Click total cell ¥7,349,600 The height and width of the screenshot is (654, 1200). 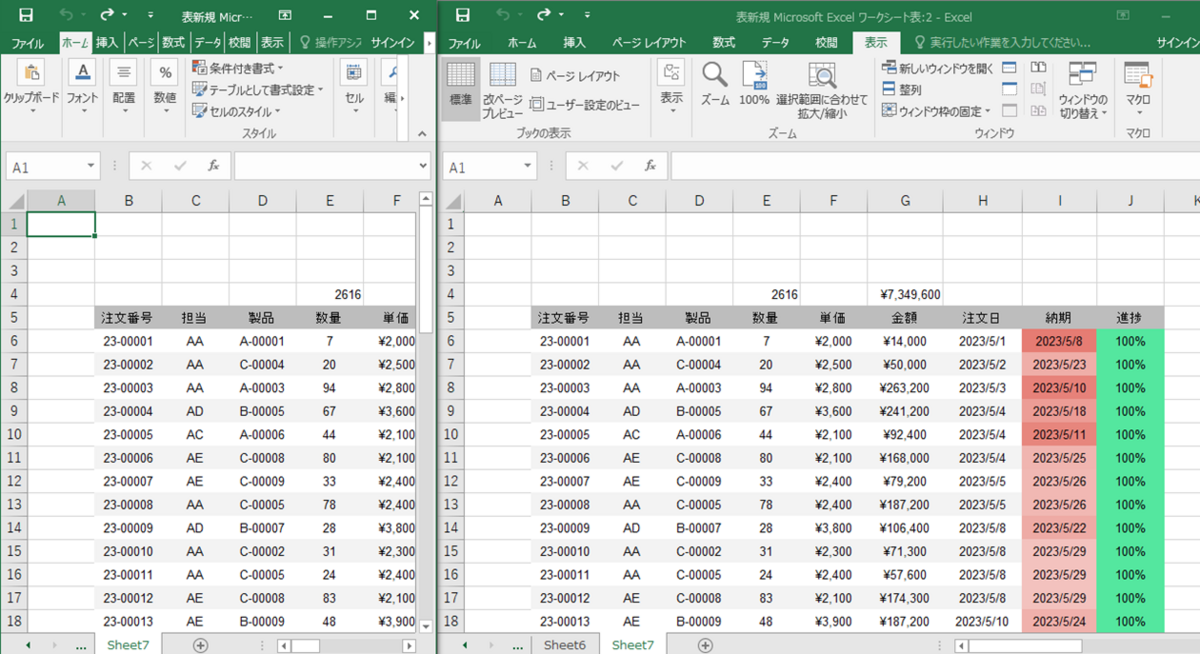(x=905, y=294)
